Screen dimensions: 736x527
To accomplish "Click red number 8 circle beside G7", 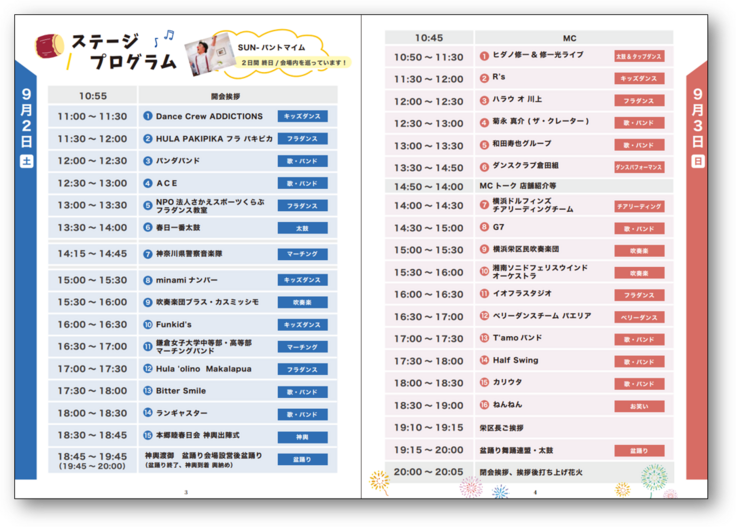I will (x=484, y=227).
